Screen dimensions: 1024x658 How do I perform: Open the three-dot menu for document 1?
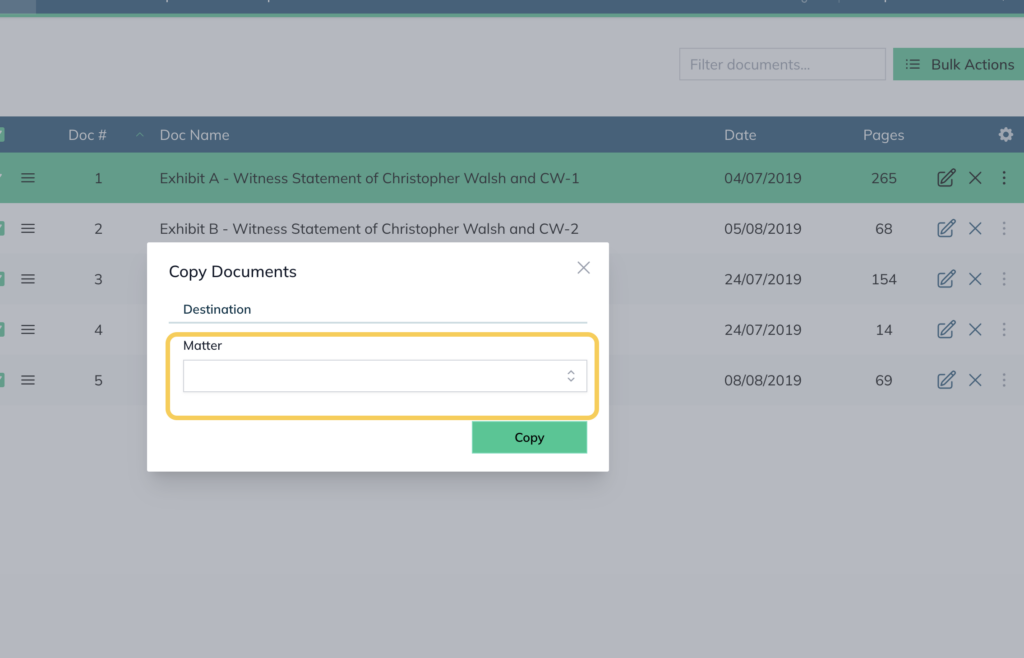pyautogui.click(x=1004, y=178)
